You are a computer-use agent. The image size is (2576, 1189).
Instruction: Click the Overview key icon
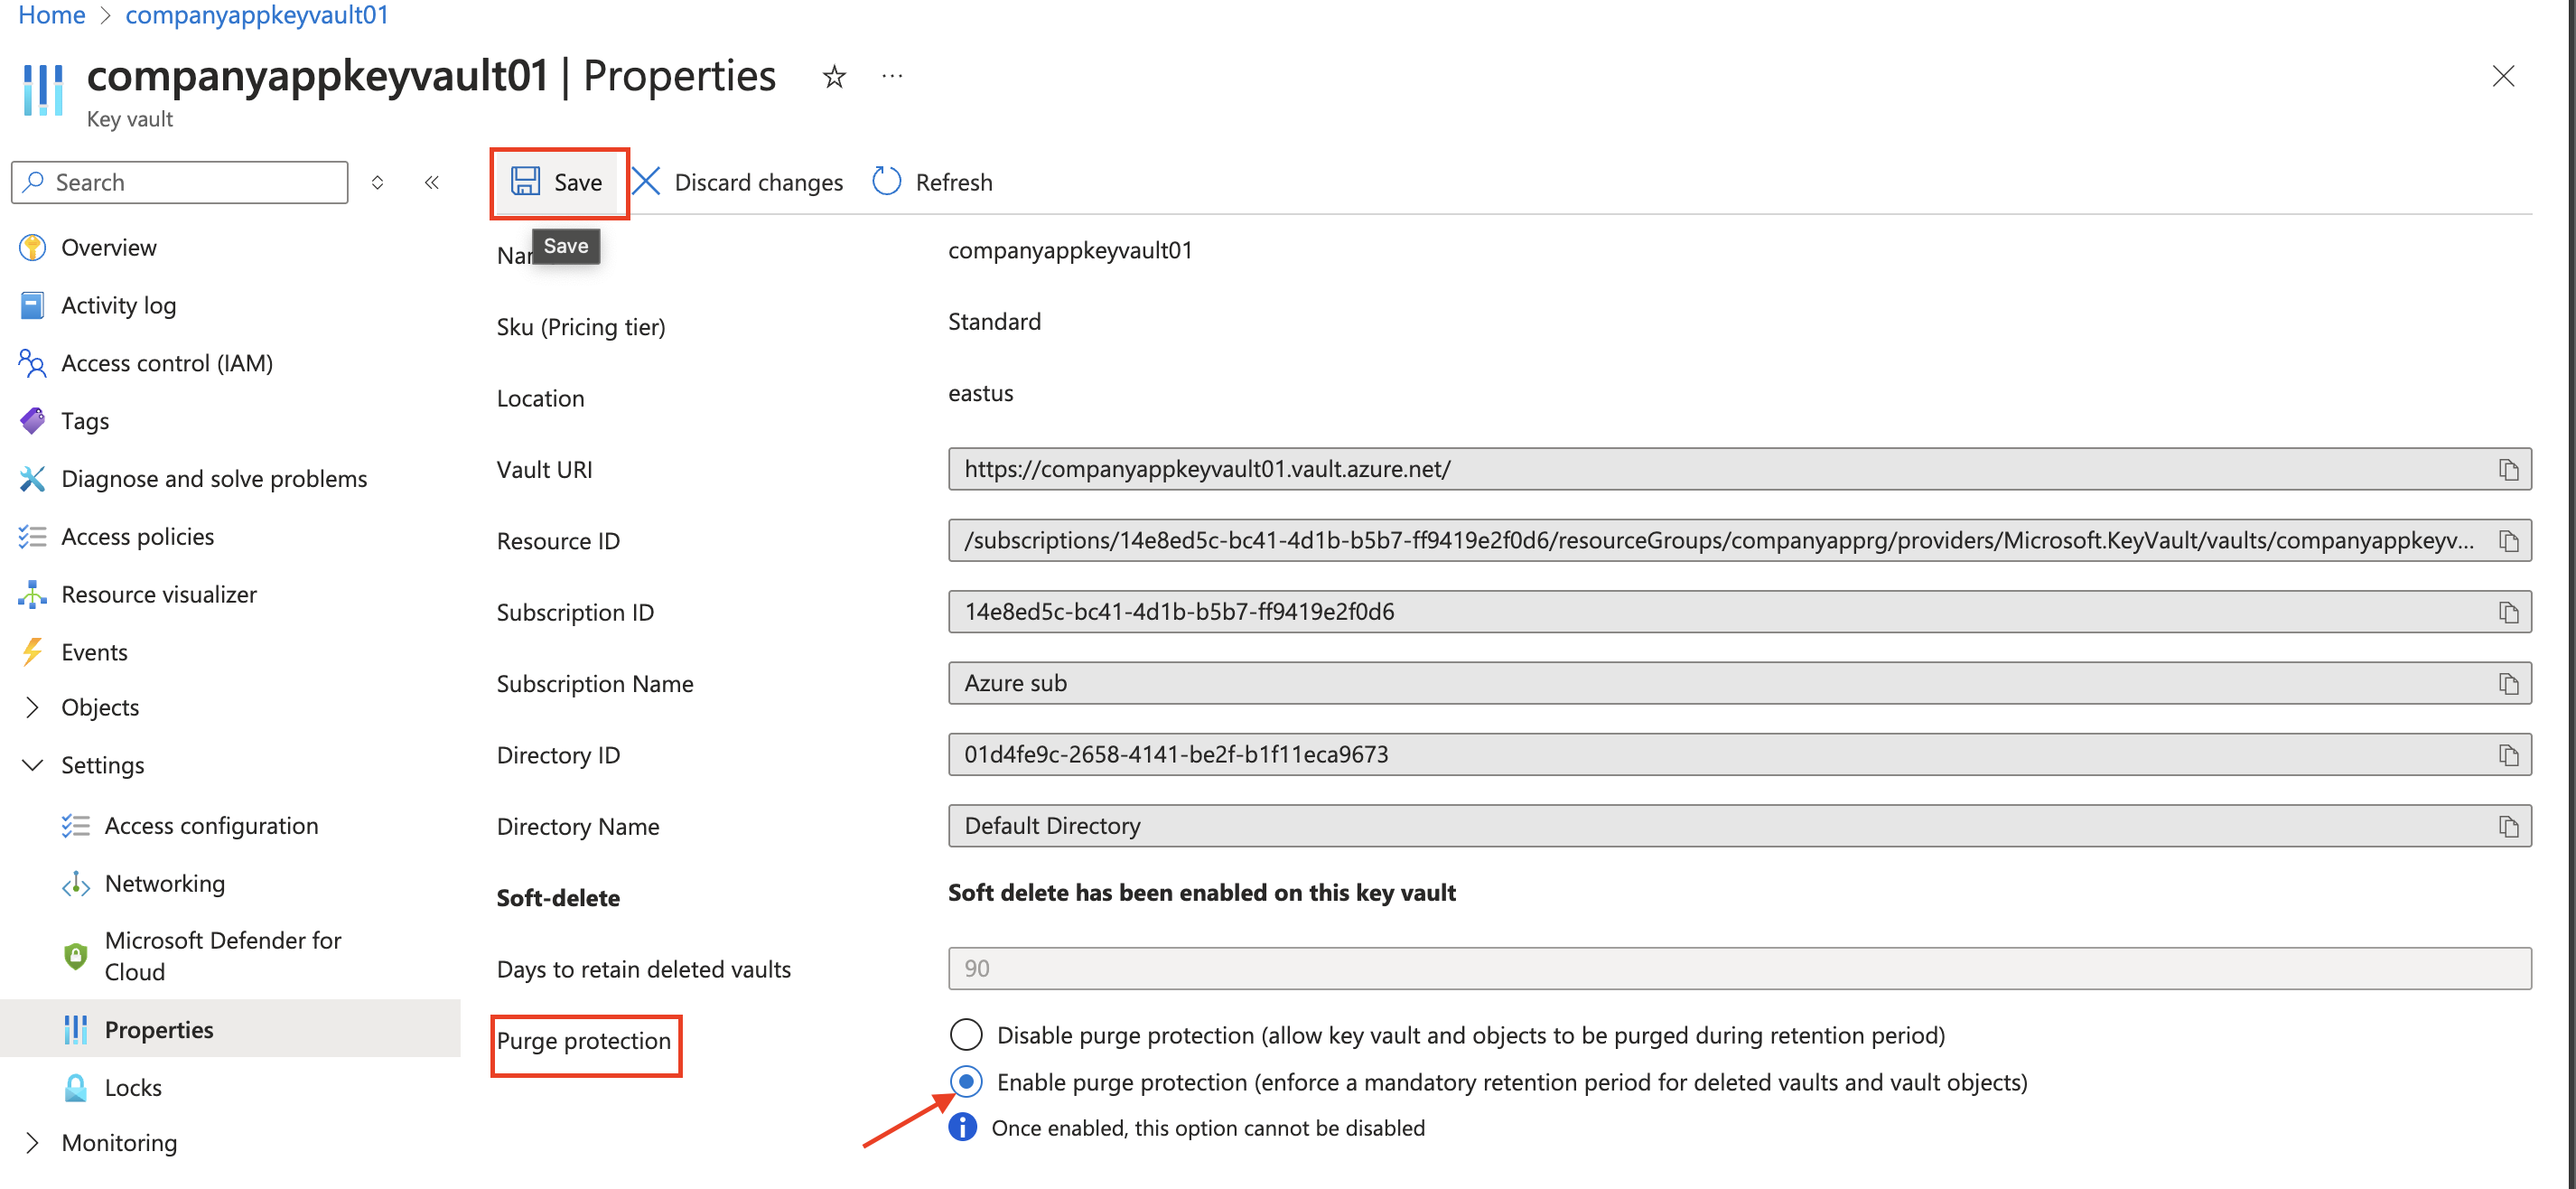pyautogui.click(x=32, y=247)
